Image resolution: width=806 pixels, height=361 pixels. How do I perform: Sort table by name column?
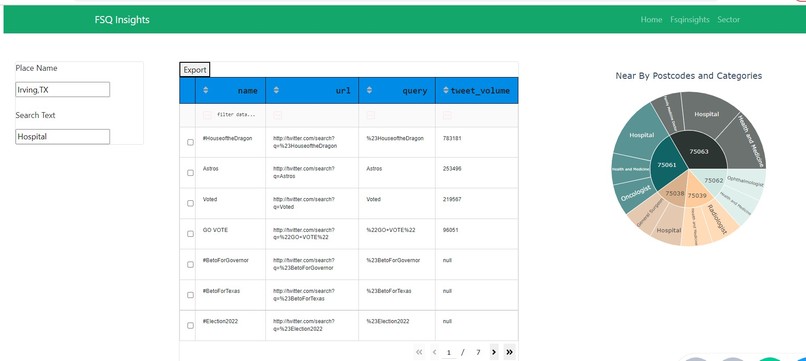pos(206,90)
